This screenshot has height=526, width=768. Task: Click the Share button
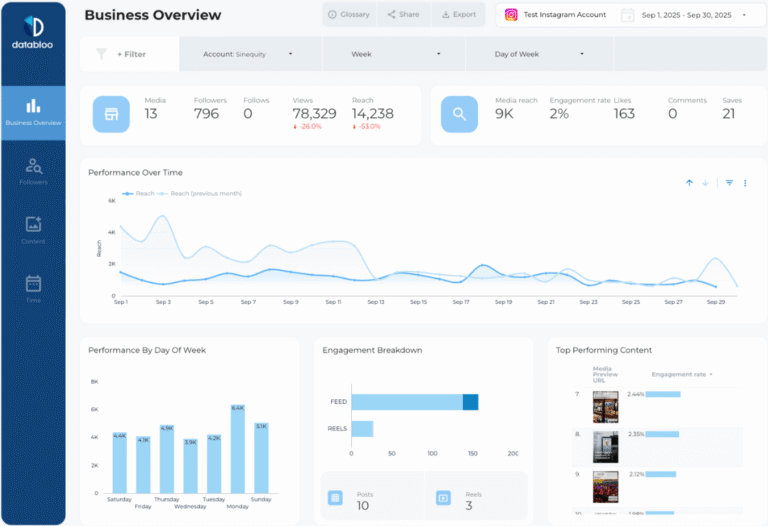coord(404,15)
